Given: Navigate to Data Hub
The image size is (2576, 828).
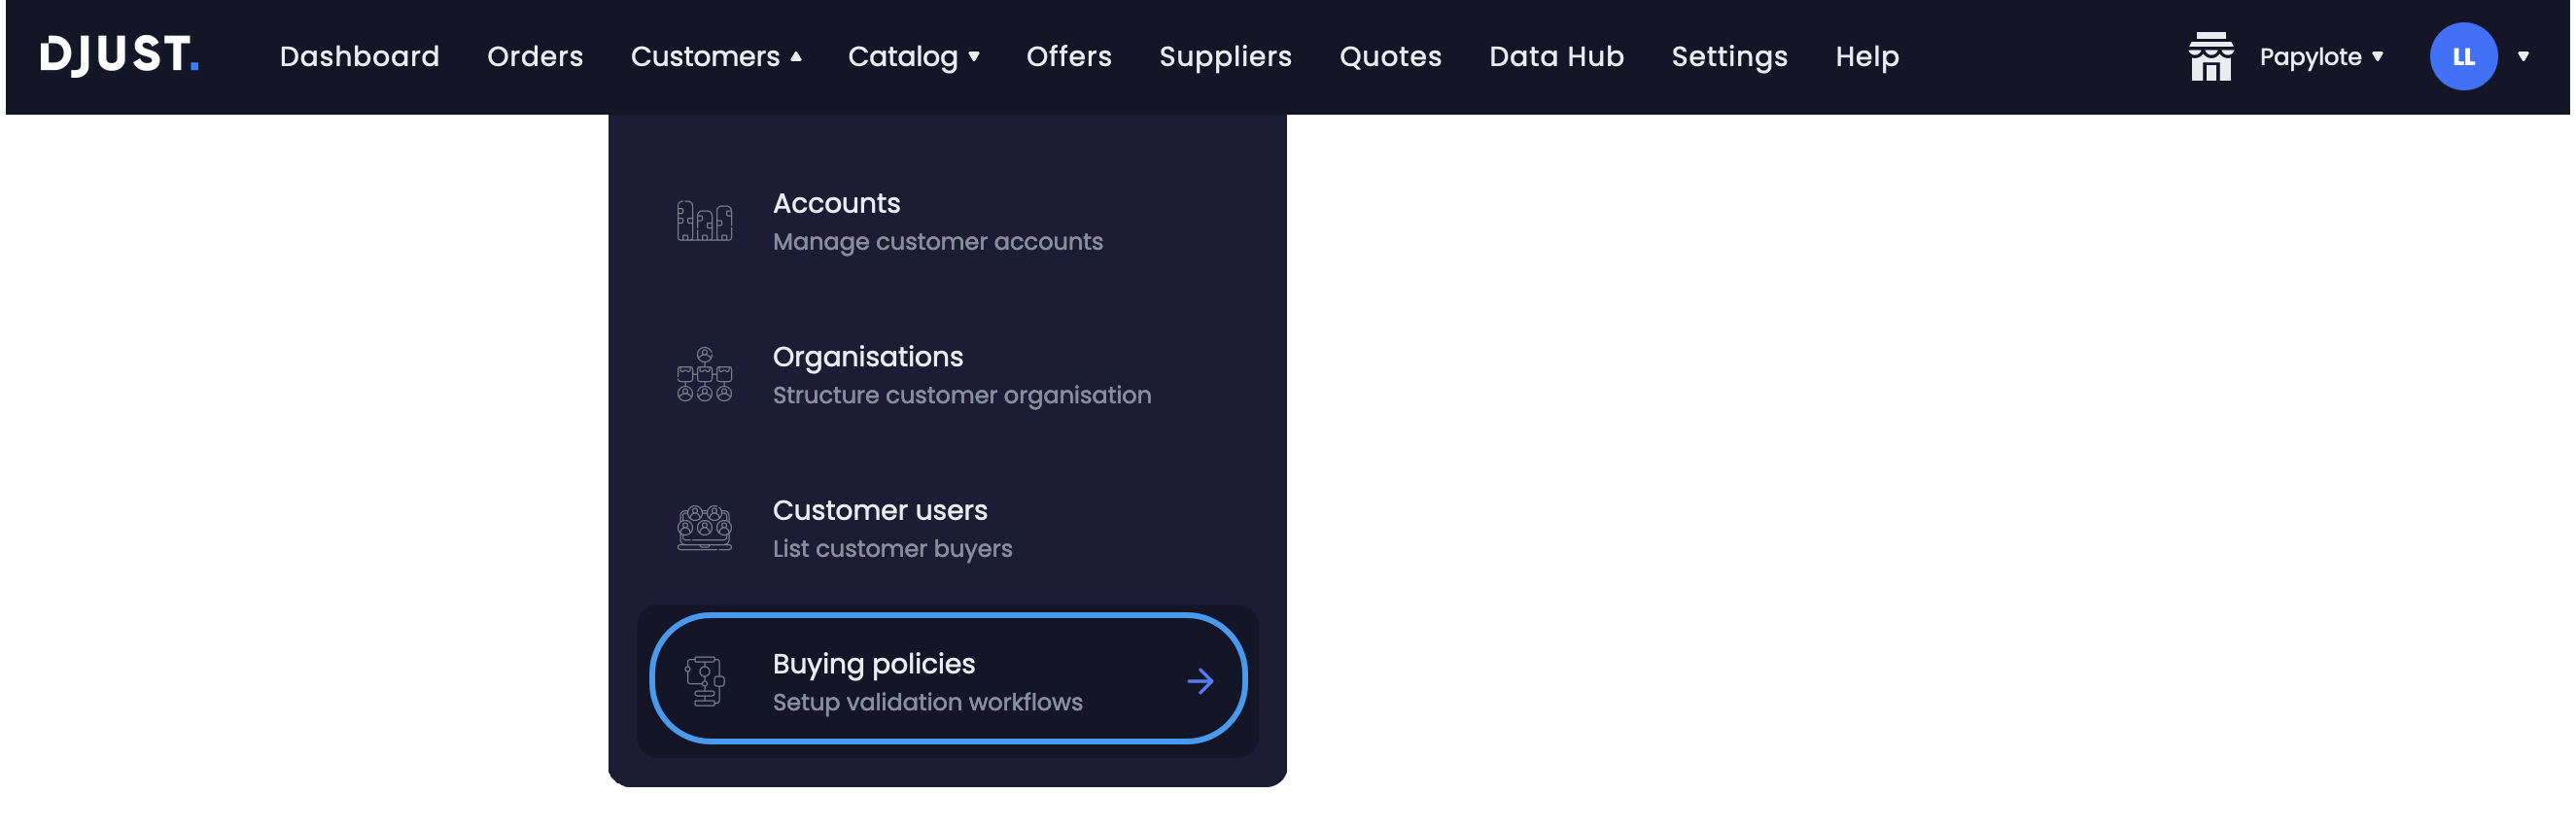Looking at the screenshot, I should point(1556,56).
